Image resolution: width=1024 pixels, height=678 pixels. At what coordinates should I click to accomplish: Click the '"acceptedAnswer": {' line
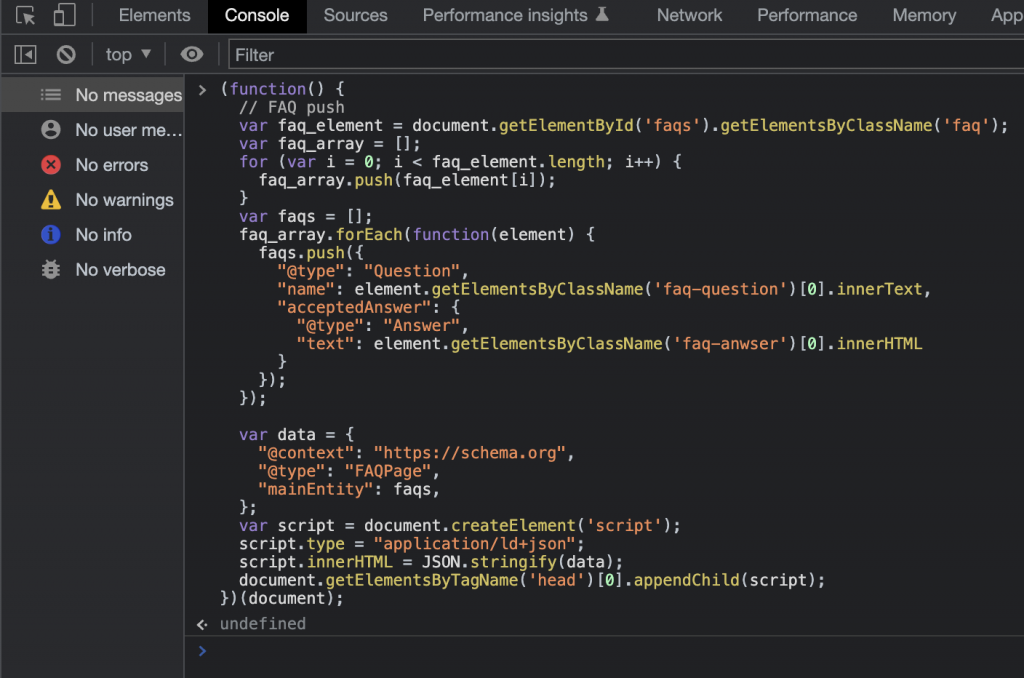tap(369, 307)
